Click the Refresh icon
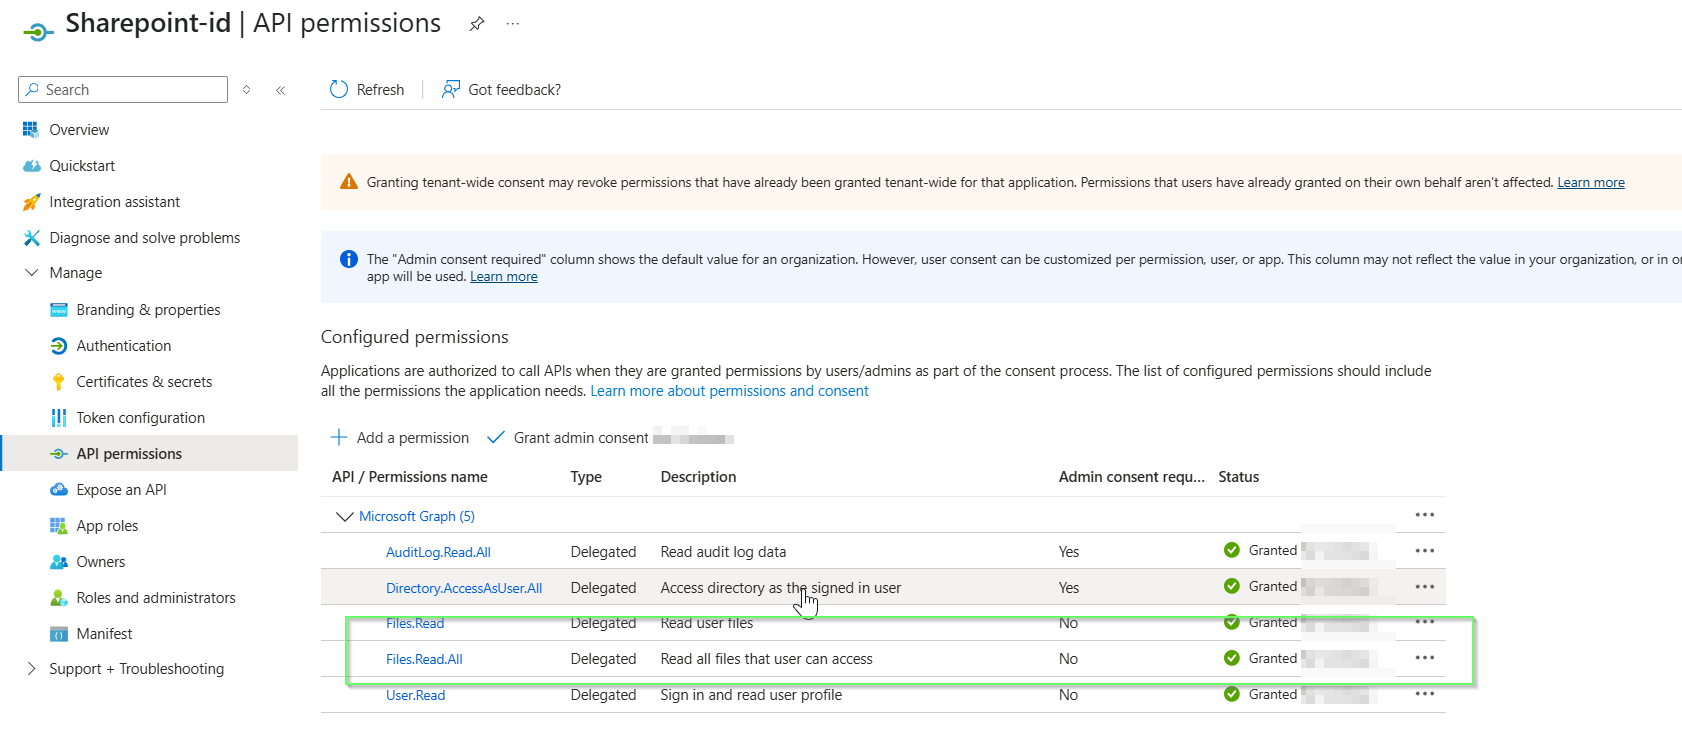This screenshot has width=1682, height=741. 339,89
